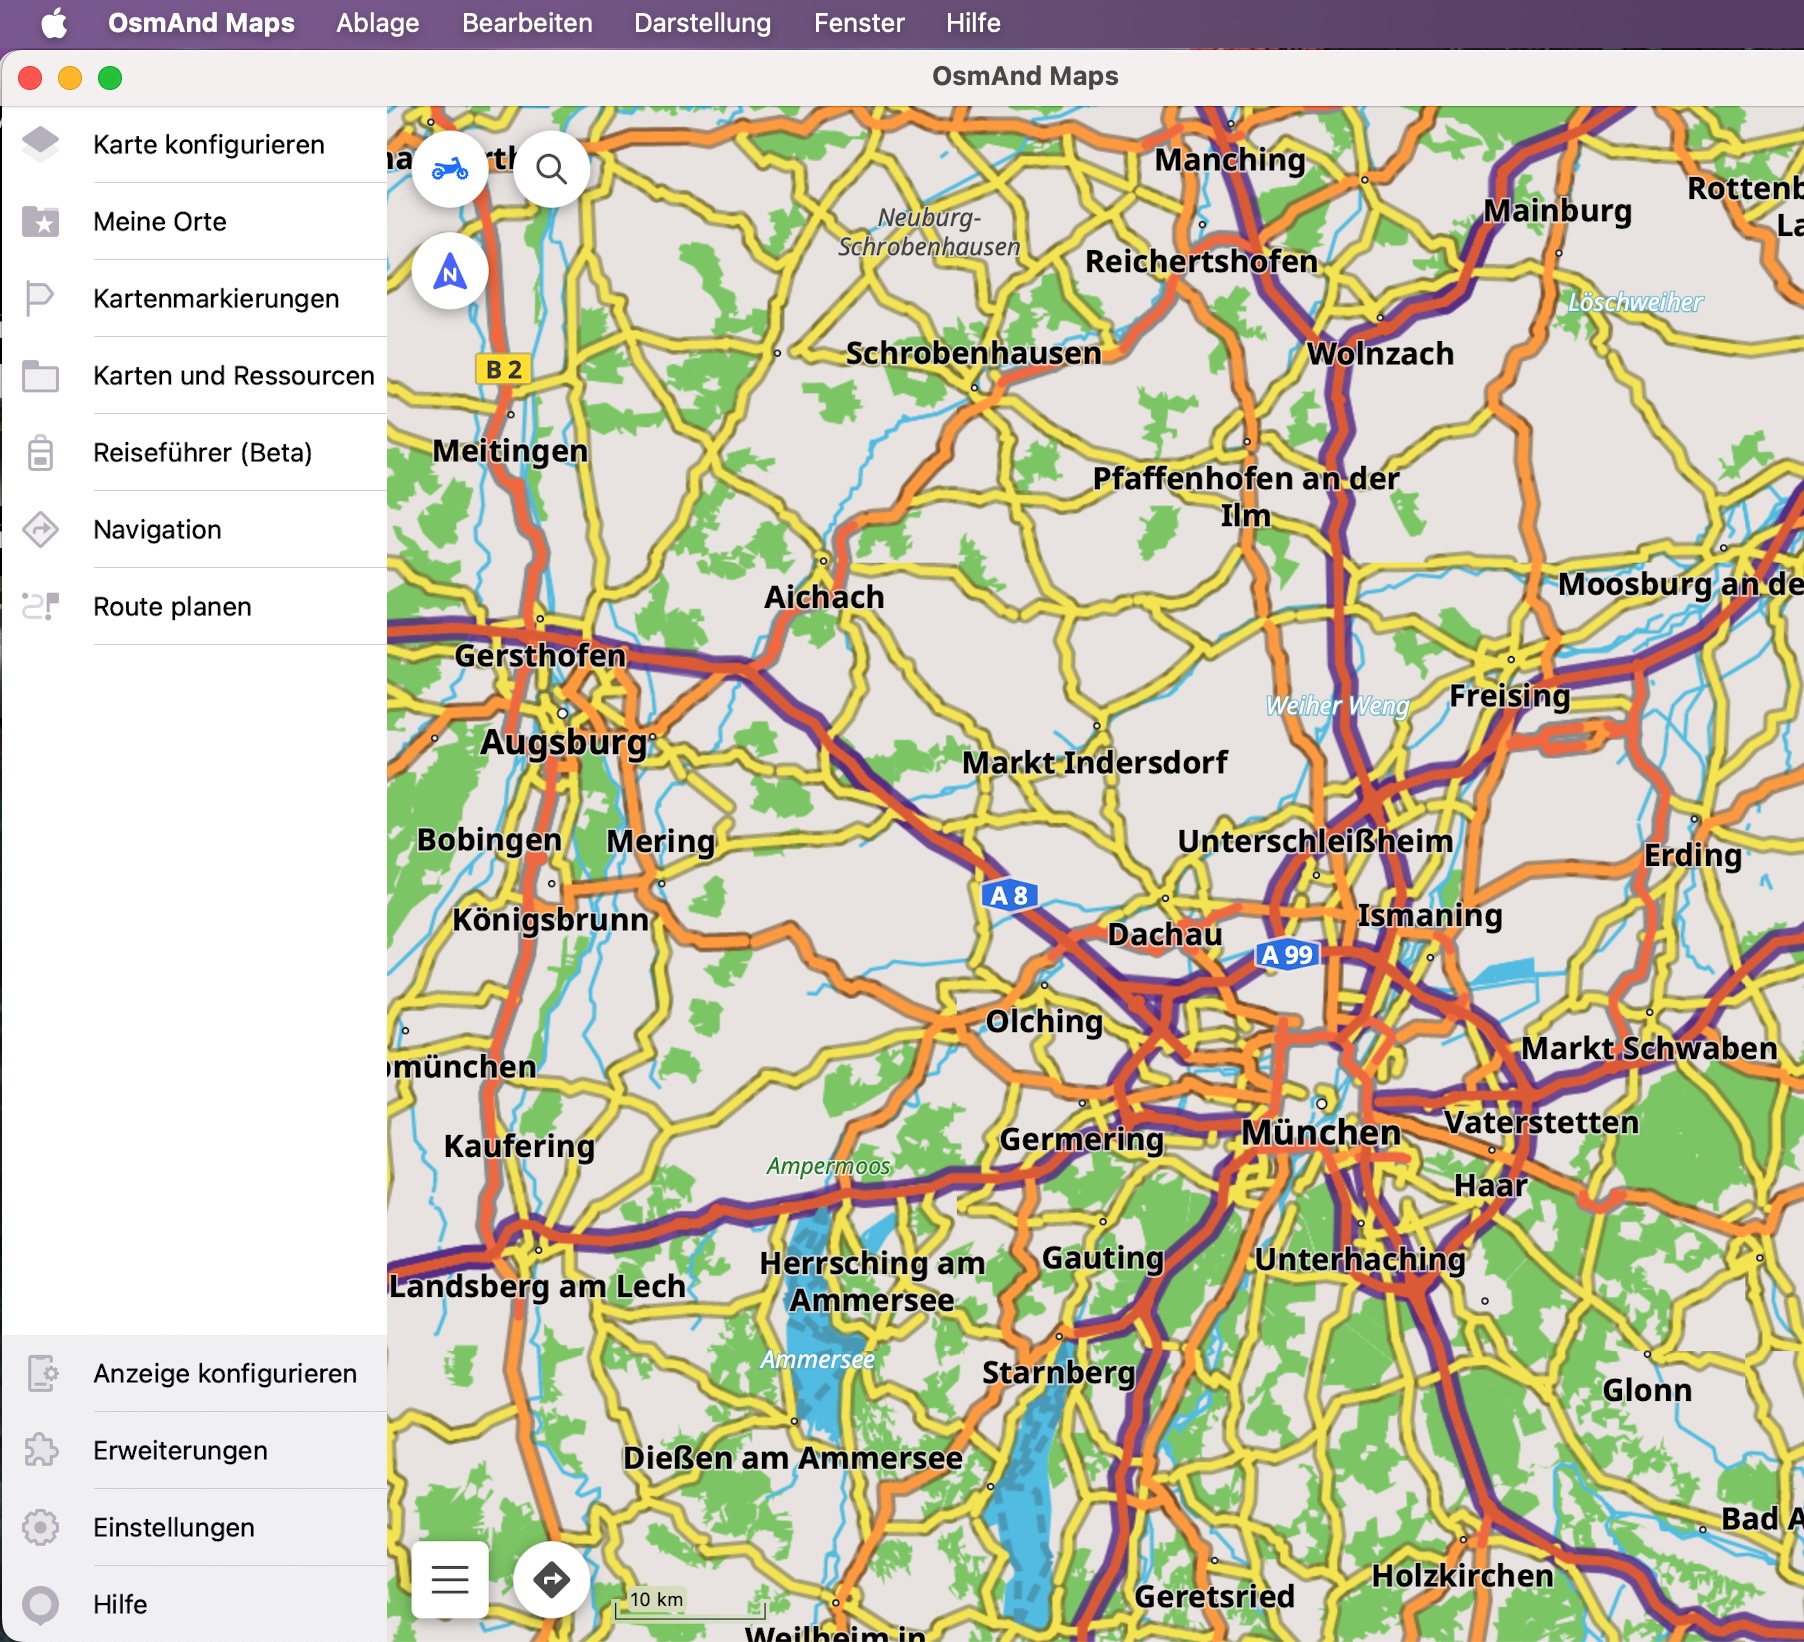Click the Aichach label on the map

824,597
